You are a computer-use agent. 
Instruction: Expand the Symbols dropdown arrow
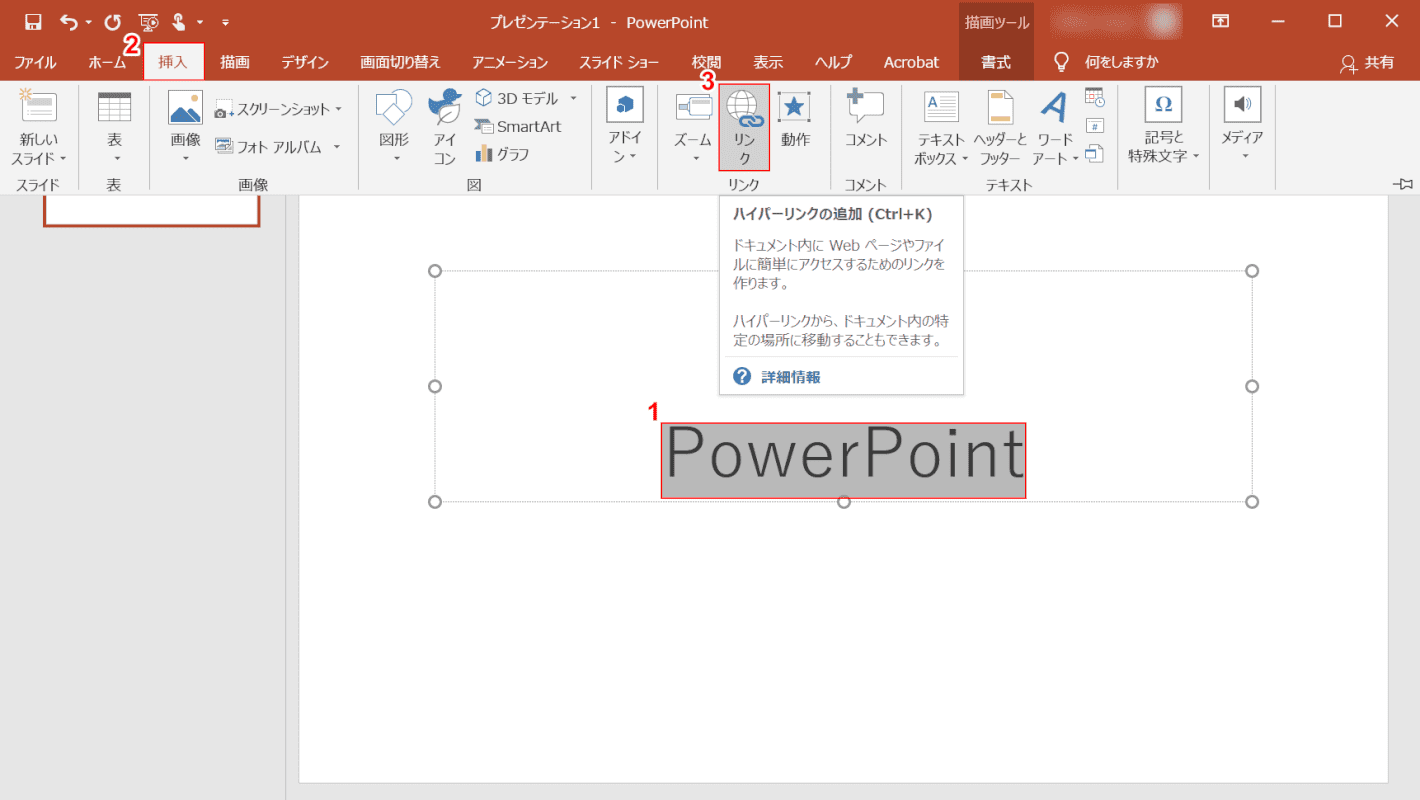click(1195, 156)
